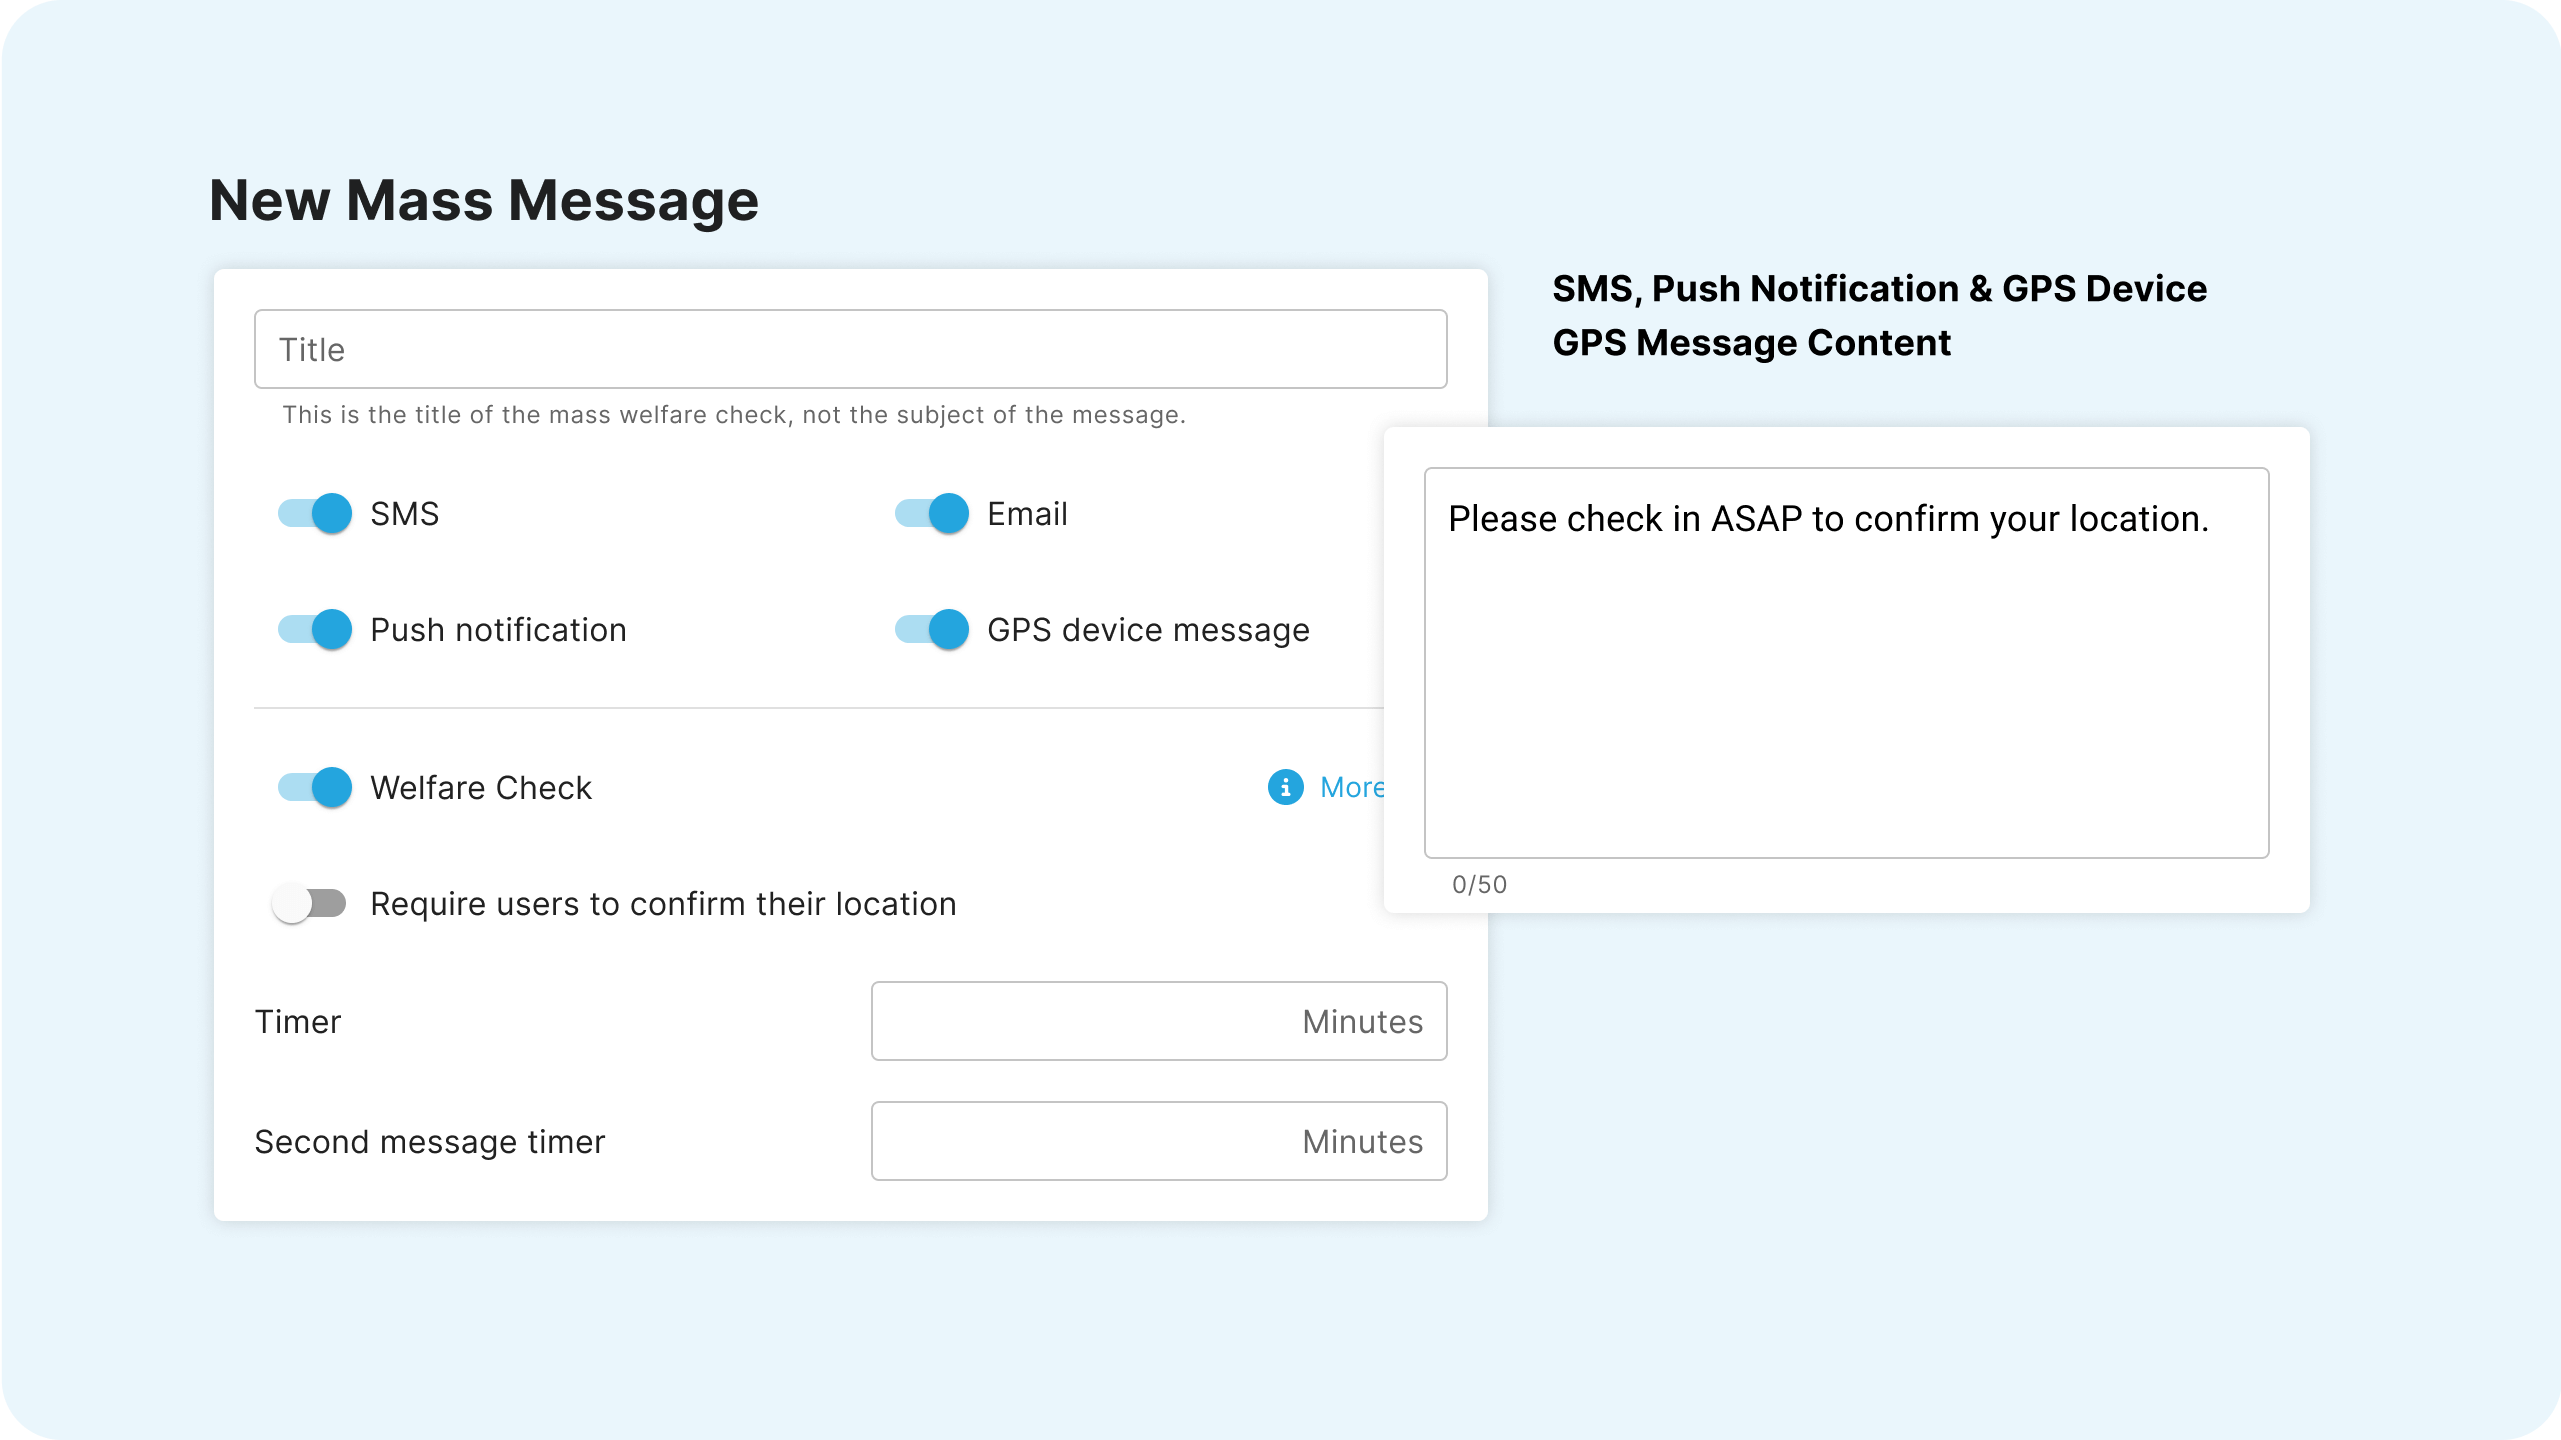Image resolution: width=2561 pixels, height=1440 pixels.
Task: Enable the location confirmation toggle switch
Action: pyautogui.click(x=310, y=904)
